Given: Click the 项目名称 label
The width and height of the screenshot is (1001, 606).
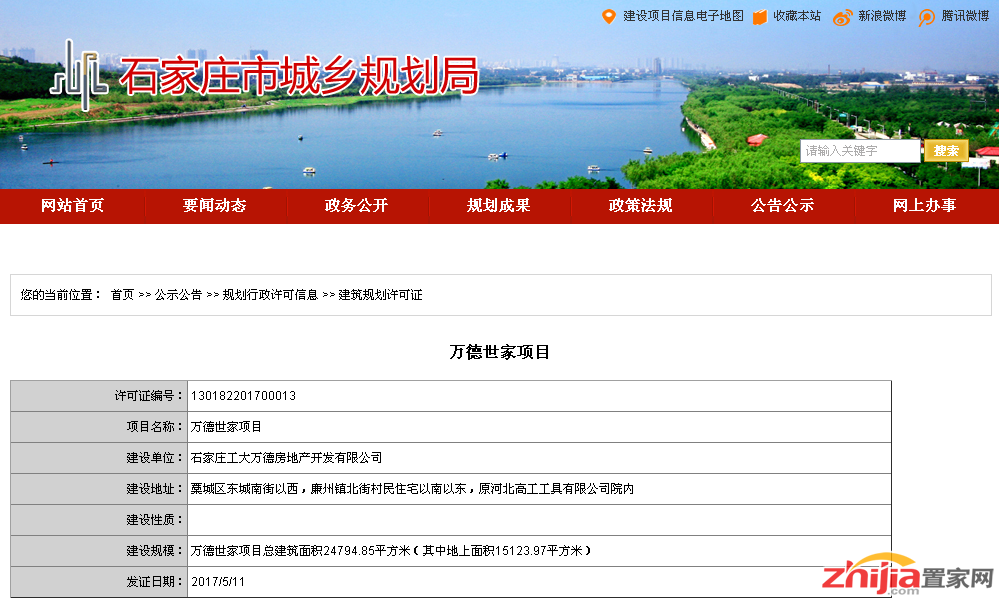Looking at the screenshot, I should click(x=155, y=427).
